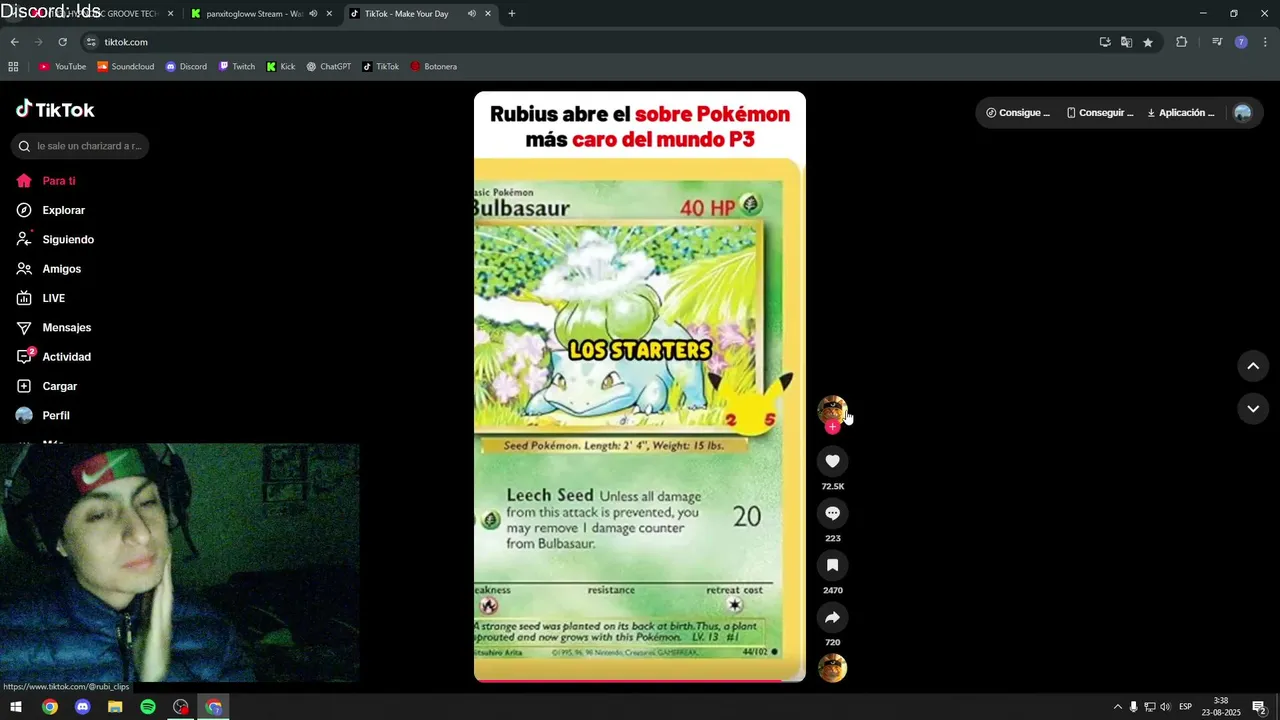Like the video with heart icon
Screen dimensions: 1280x720
(x=832, y=461)
